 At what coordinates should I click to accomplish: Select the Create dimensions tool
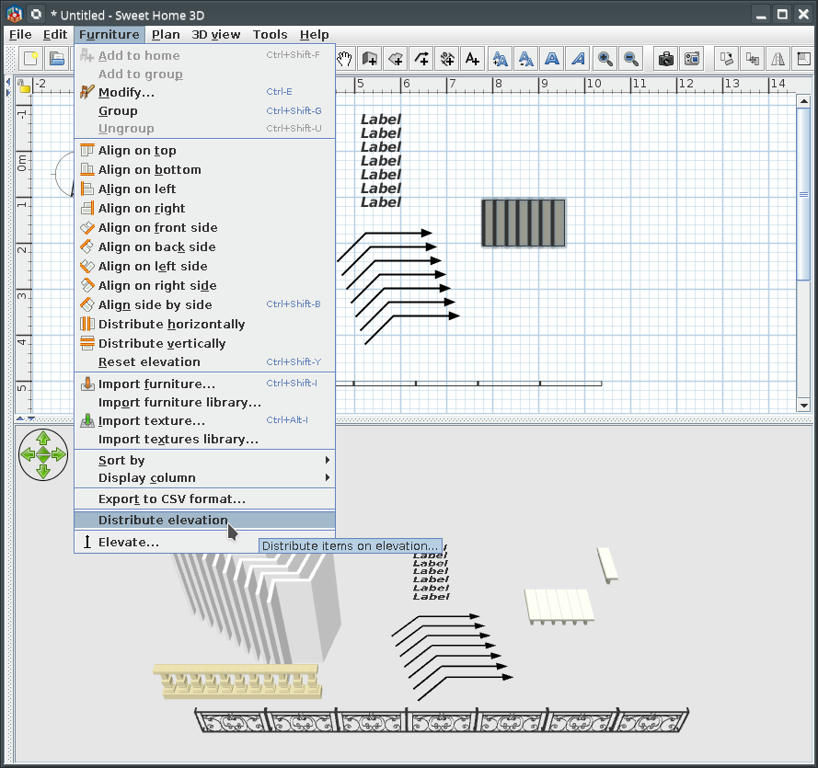click(447, 58)
